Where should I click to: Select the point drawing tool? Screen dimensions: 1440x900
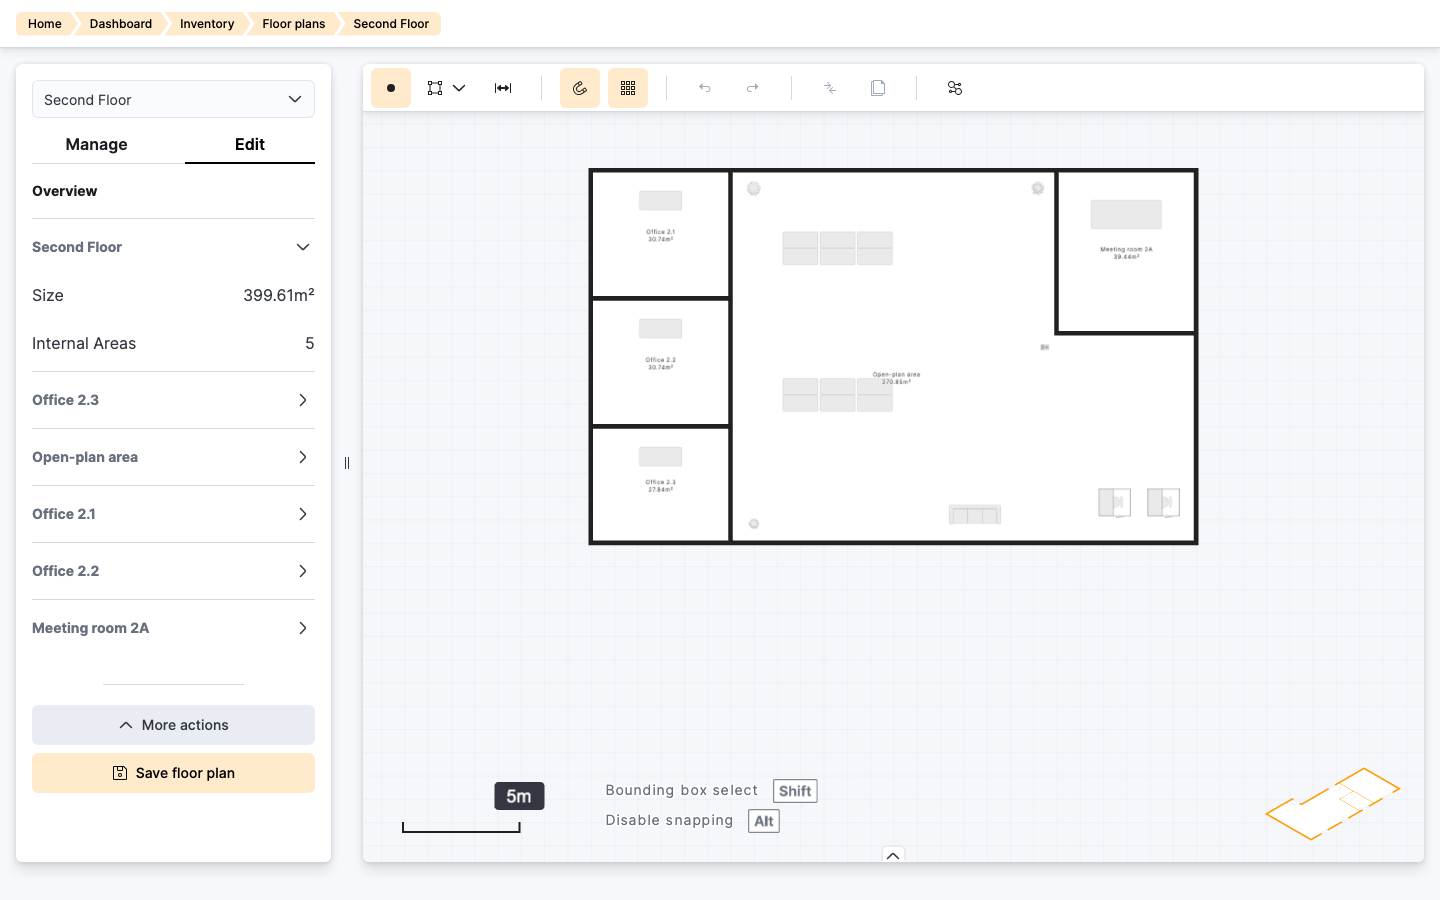[391, 88]
